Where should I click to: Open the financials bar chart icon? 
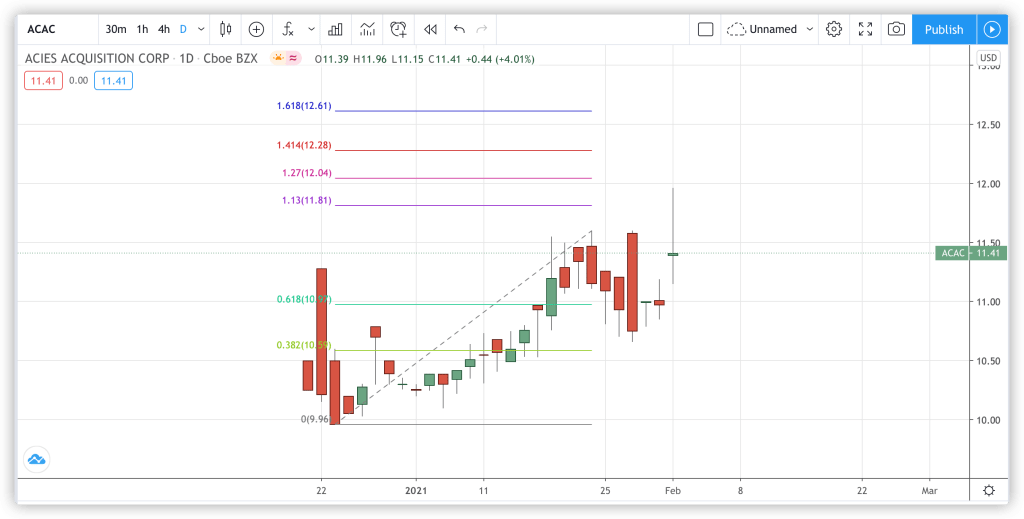[336, 29]
